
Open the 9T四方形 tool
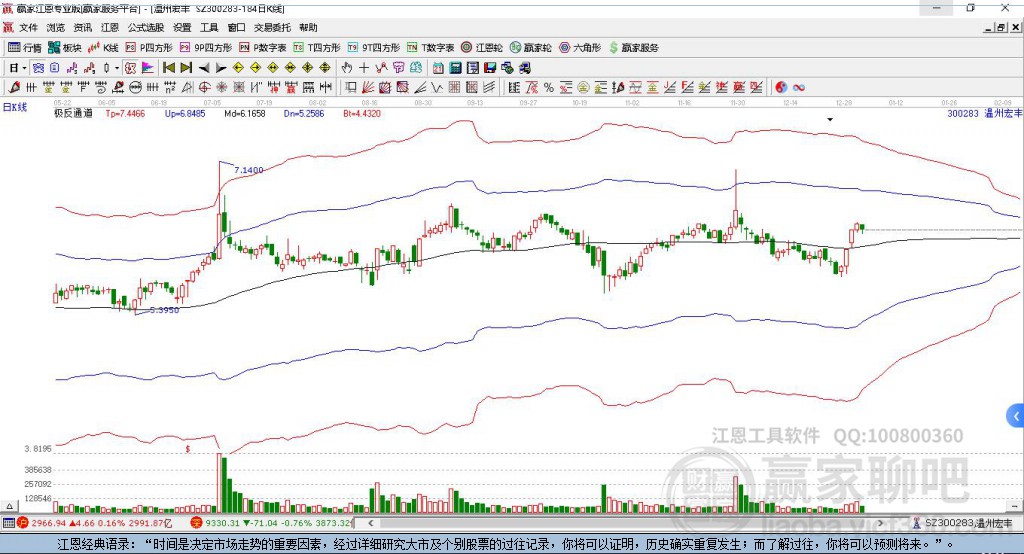(x=374, y=48)
